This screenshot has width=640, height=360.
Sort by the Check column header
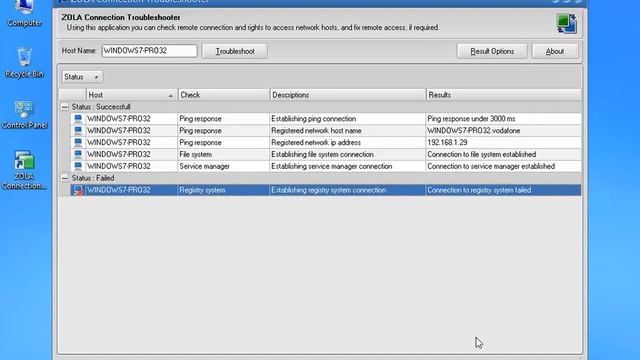(x=223, y=95)
